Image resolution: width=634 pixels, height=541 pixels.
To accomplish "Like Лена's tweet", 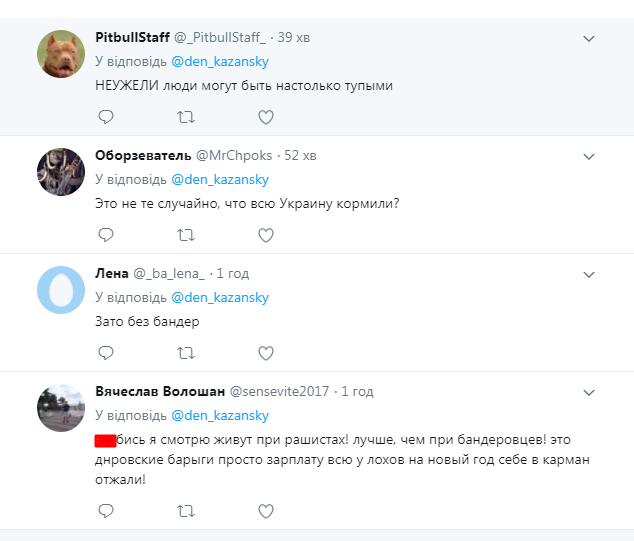I will tap(265, 353).
